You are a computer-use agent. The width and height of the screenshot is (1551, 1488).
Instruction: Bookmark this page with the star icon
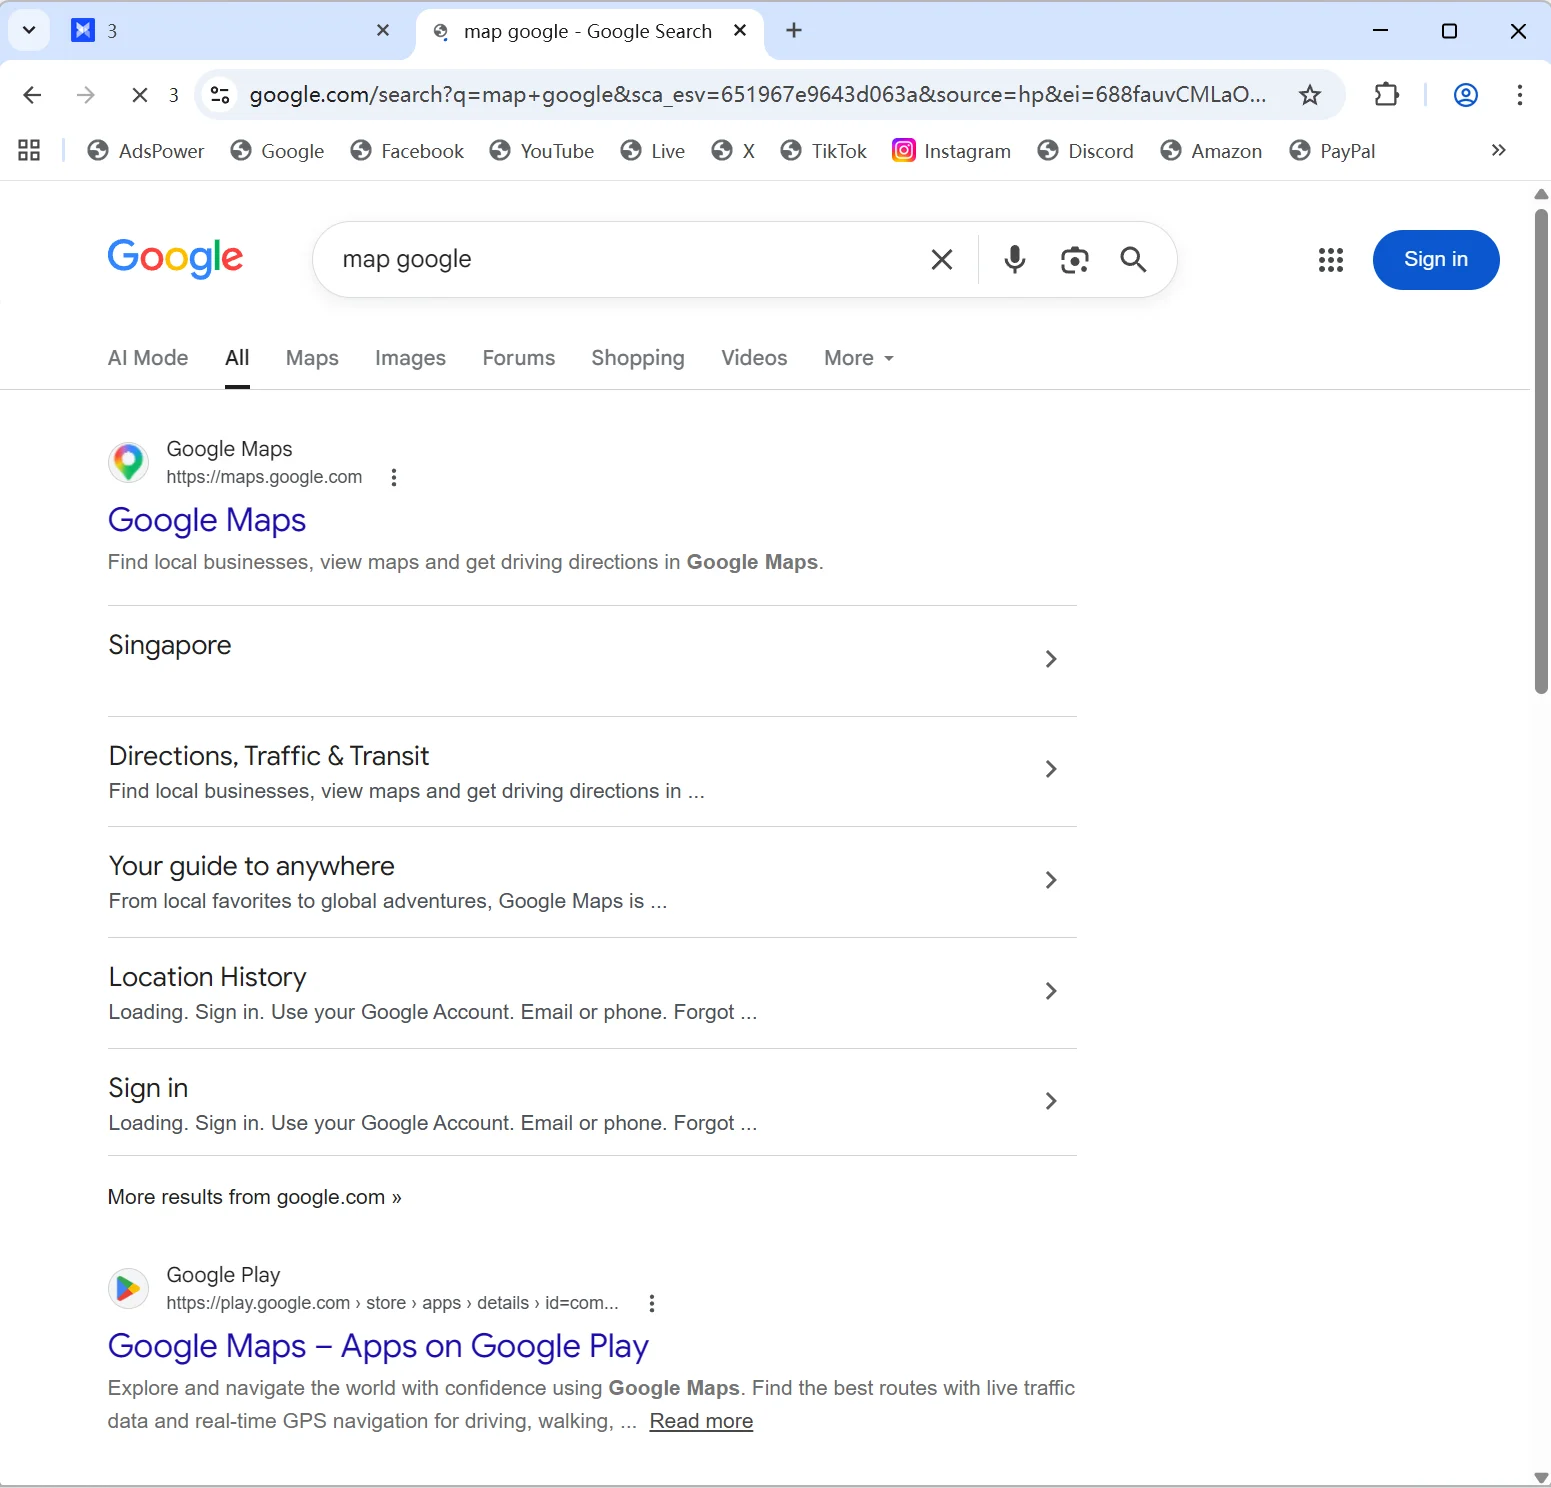pyautogui.click(x=1309, y=95)
